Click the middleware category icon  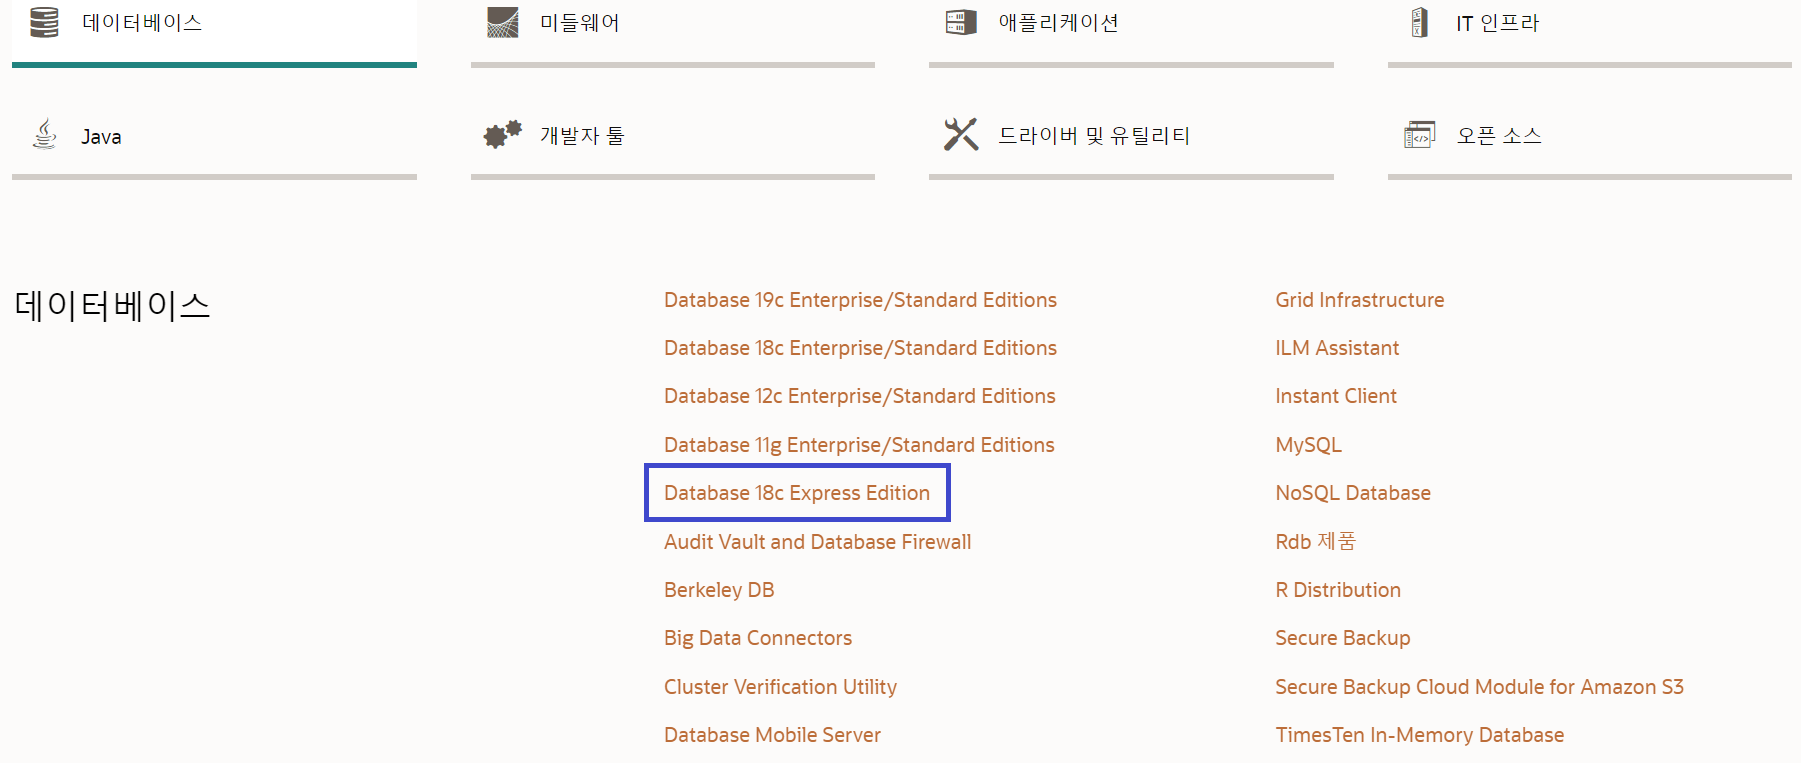(502, 22)
